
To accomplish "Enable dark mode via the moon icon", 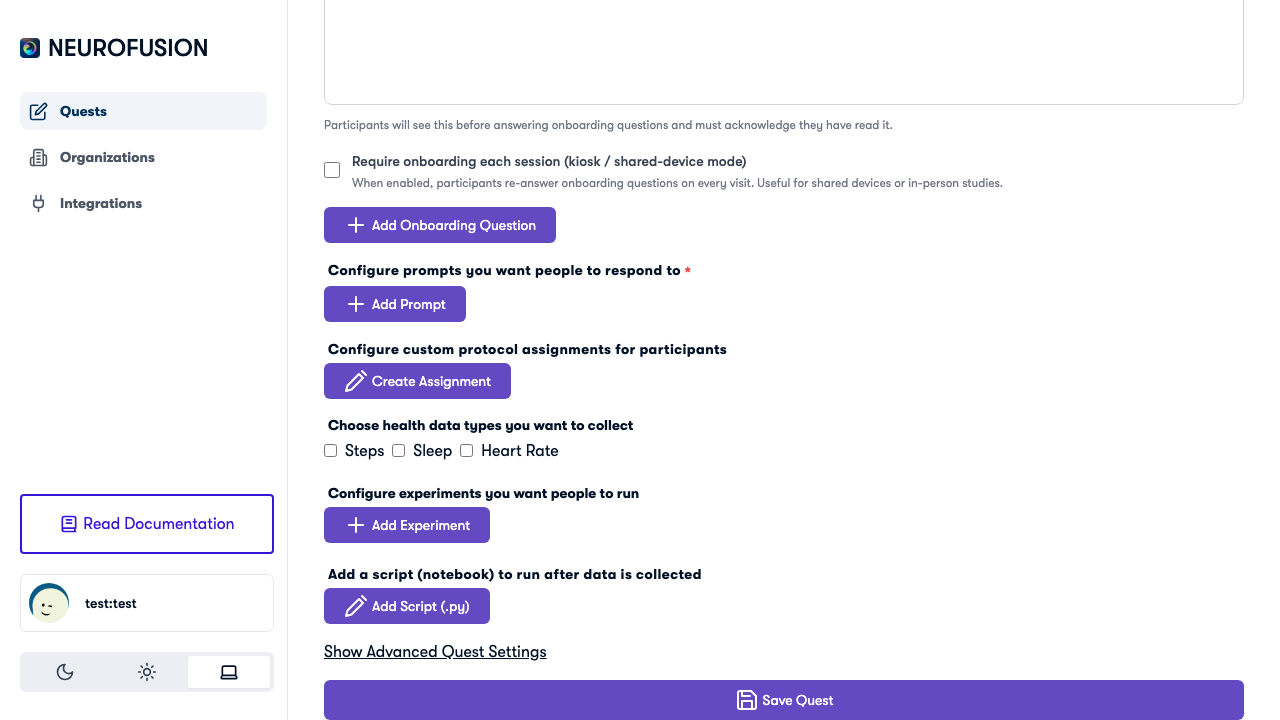I will click(x=64, y=672).
